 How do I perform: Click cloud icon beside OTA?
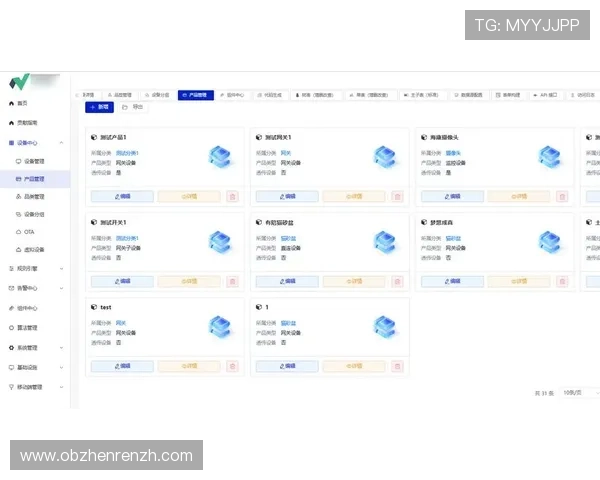(18, 232)
